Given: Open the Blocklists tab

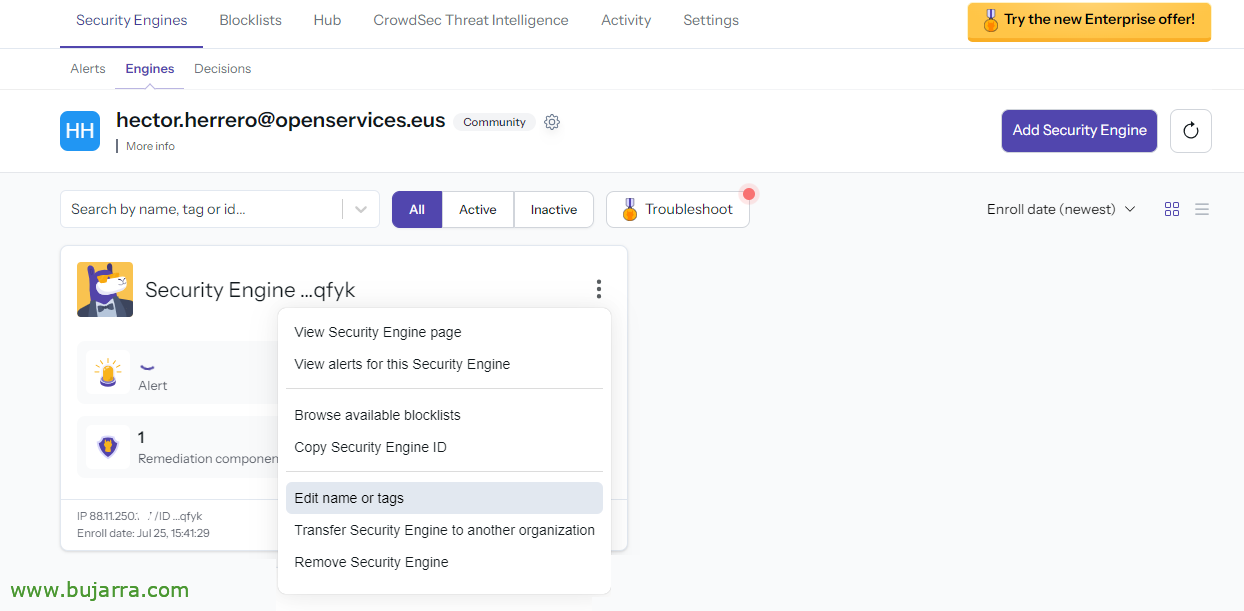Looking at the screenshot, I should (x=250, y=20).
